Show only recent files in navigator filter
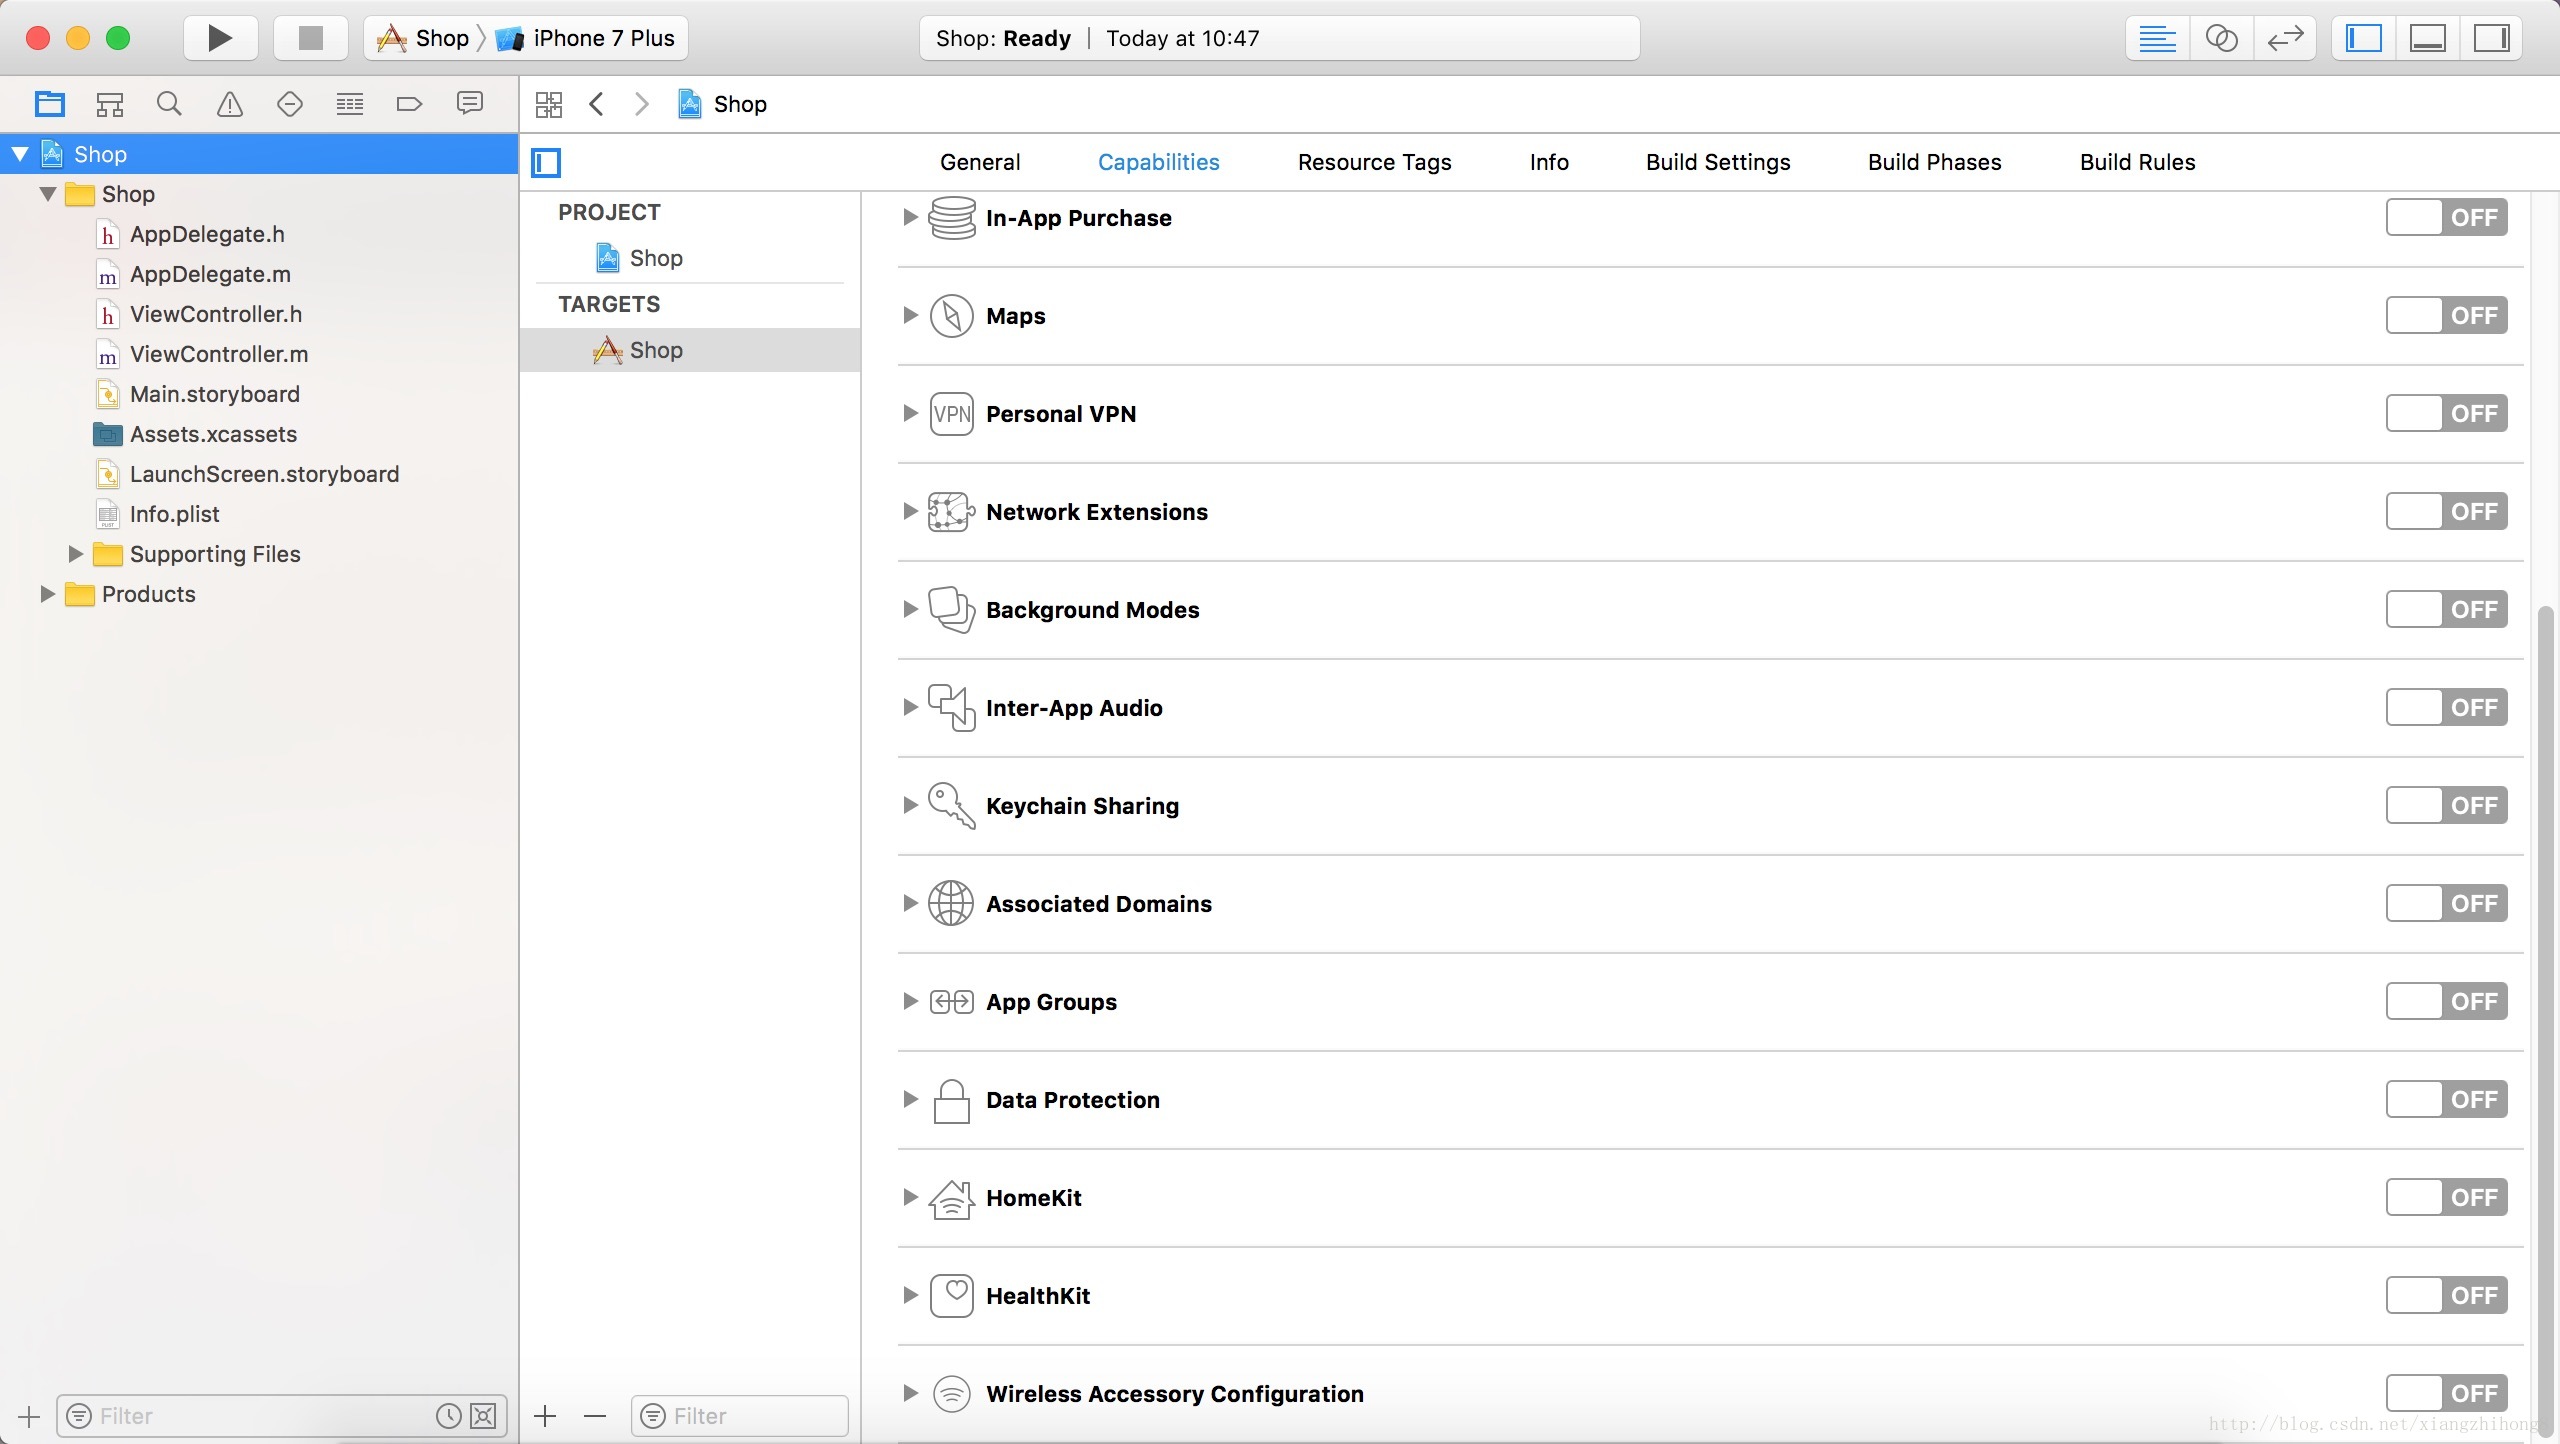This screenshot has height=1444, width=2560. (x=449, y=1416)
